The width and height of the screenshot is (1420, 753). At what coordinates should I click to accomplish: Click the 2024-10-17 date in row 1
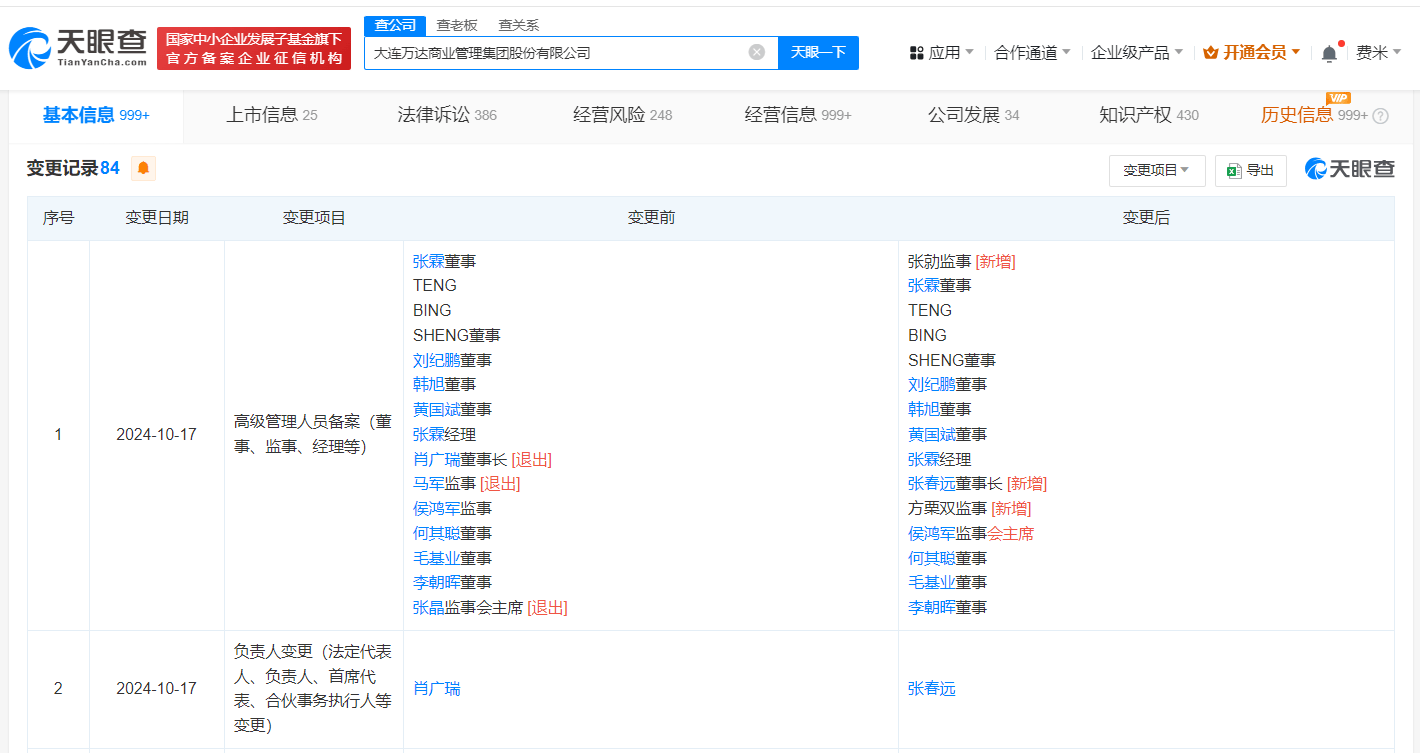(157, 435)
